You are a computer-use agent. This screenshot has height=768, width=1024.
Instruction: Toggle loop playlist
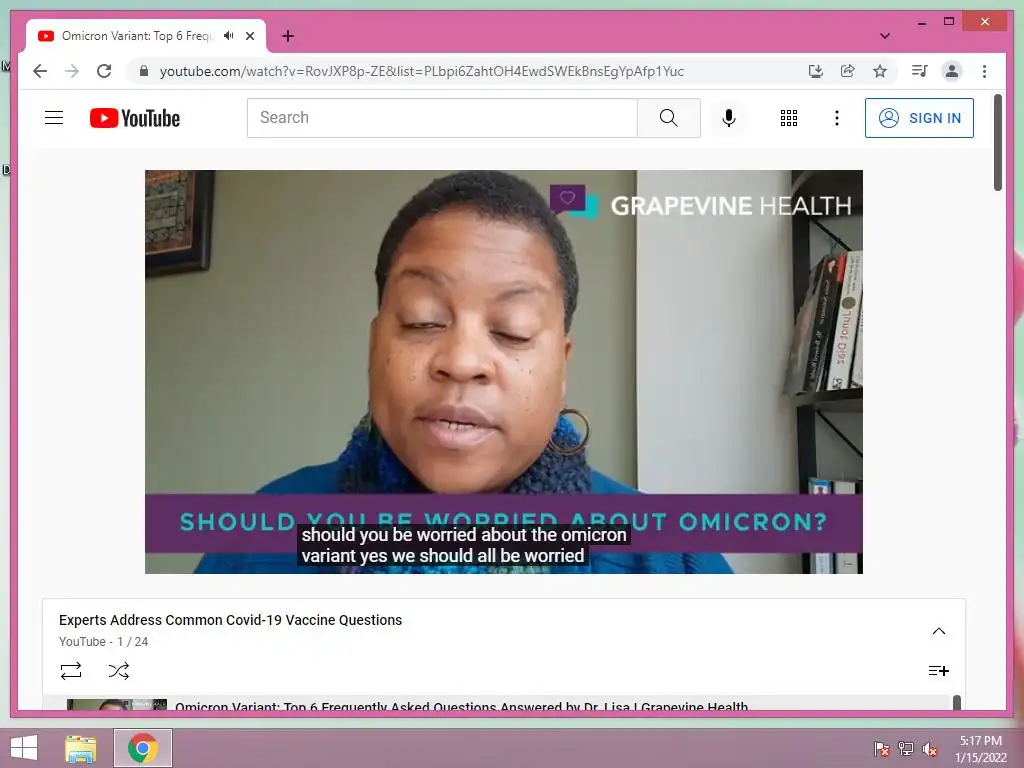coord(71,671)
